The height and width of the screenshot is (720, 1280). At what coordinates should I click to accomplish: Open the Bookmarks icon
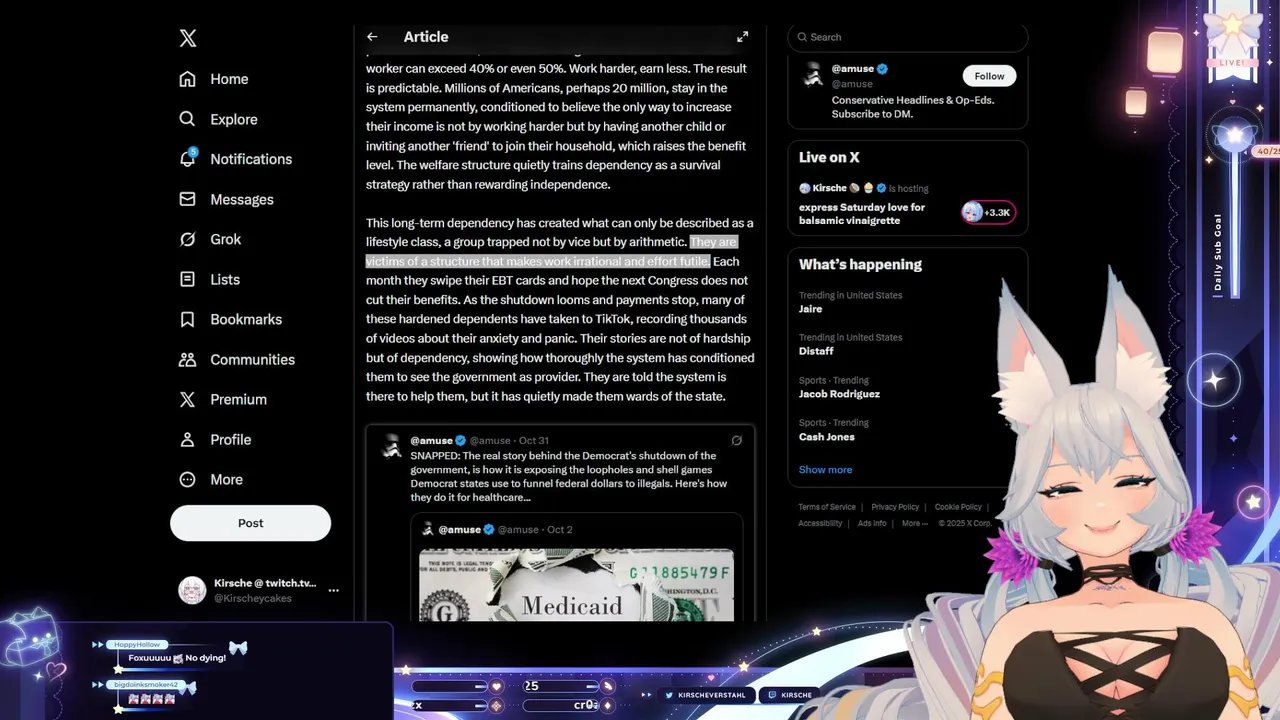pos(187,319)
